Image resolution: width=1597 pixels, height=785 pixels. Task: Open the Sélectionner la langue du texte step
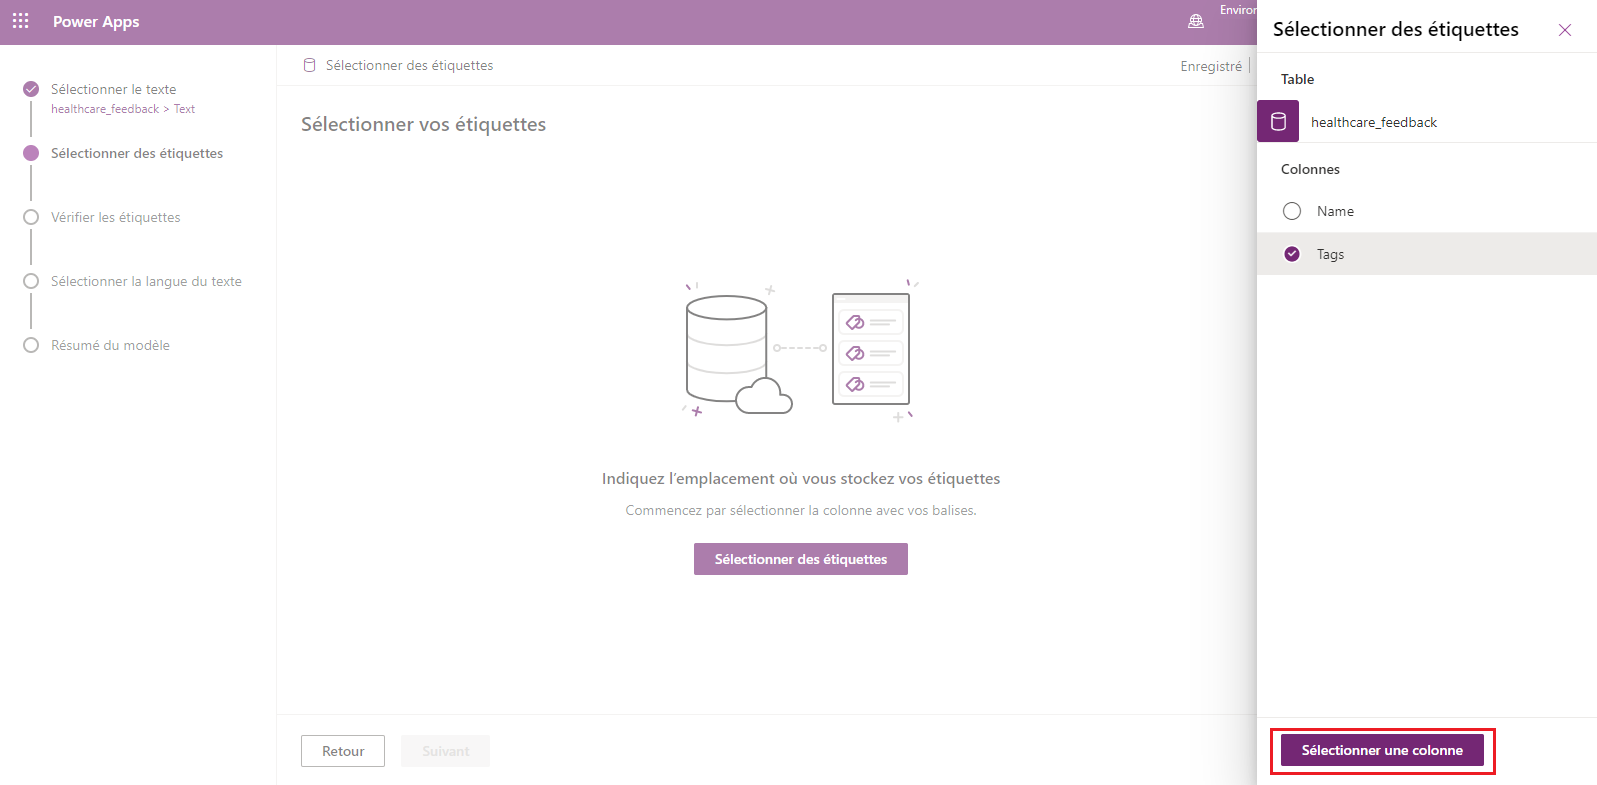click(x=146, y=281)
